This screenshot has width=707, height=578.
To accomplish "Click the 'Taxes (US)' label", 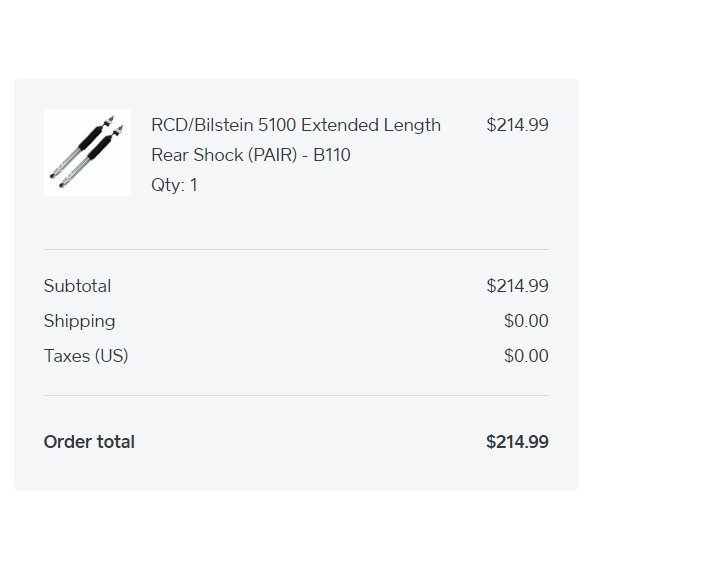I will [86, 356].
